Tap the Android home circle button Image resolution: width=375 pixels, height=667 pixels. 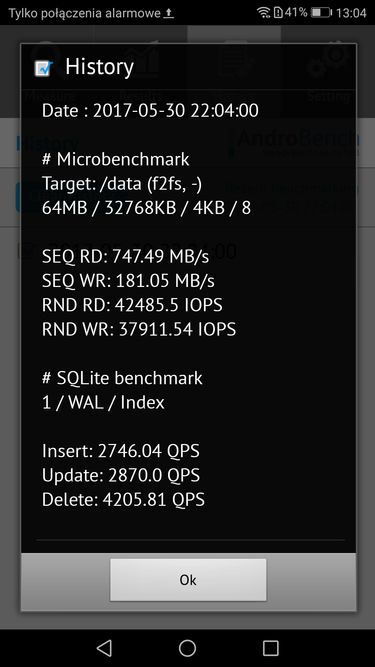[x=188, y=648]
